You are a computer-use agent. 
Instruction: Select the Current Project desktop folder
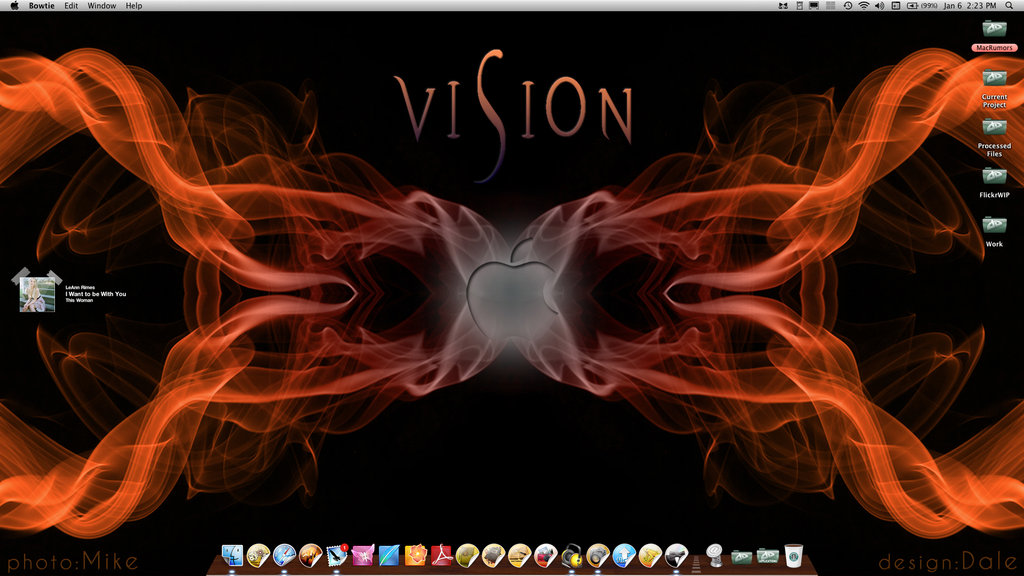[995, 88]
